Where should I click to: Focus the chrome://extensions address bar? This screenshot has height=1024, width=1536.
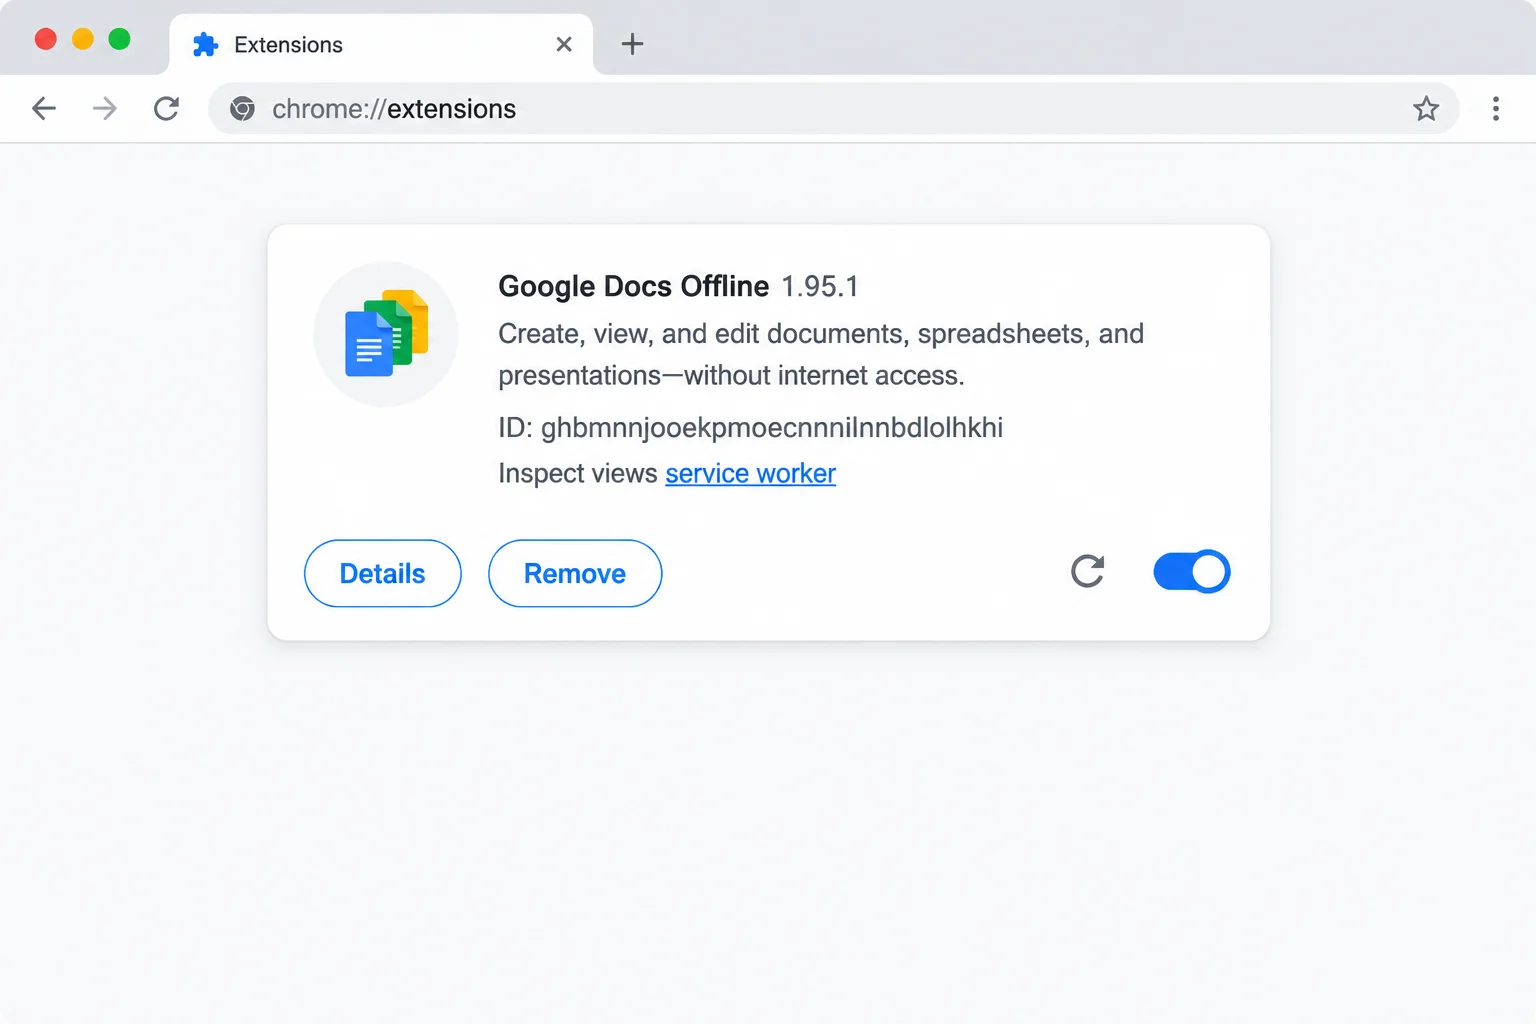click(x=834, y=108)
